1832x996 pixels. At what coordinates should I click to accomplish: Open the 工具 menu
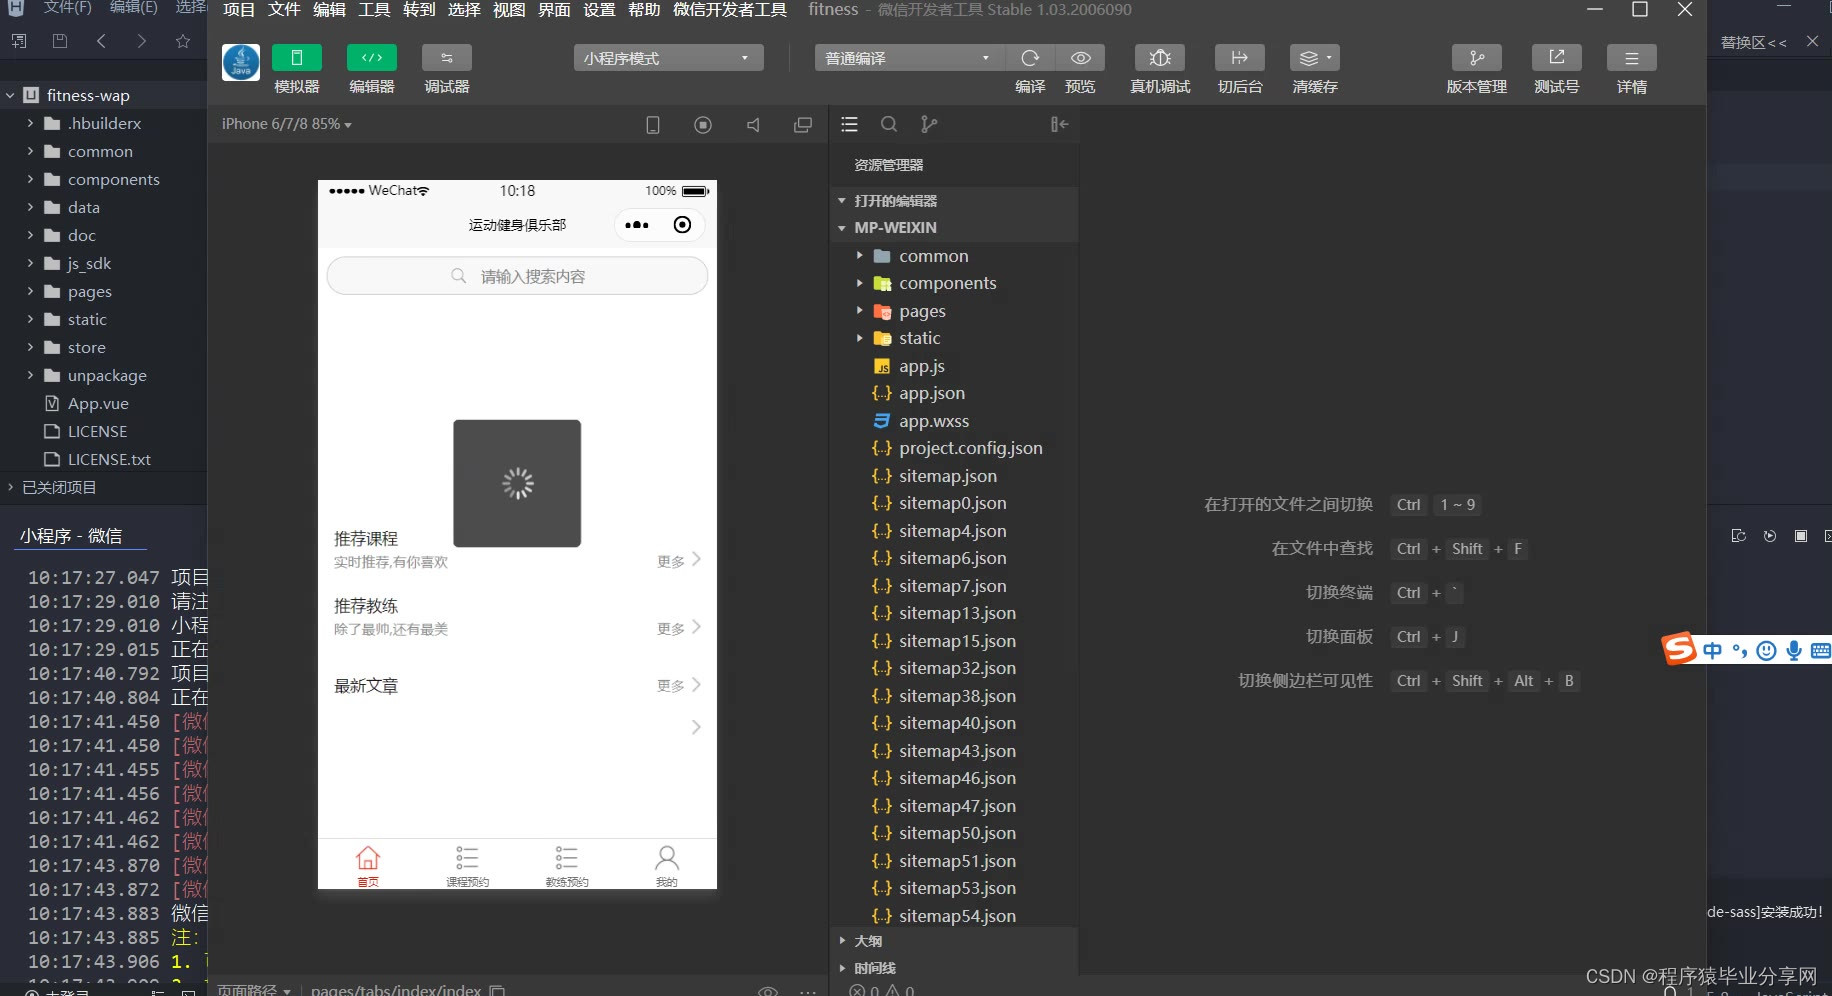374,10
